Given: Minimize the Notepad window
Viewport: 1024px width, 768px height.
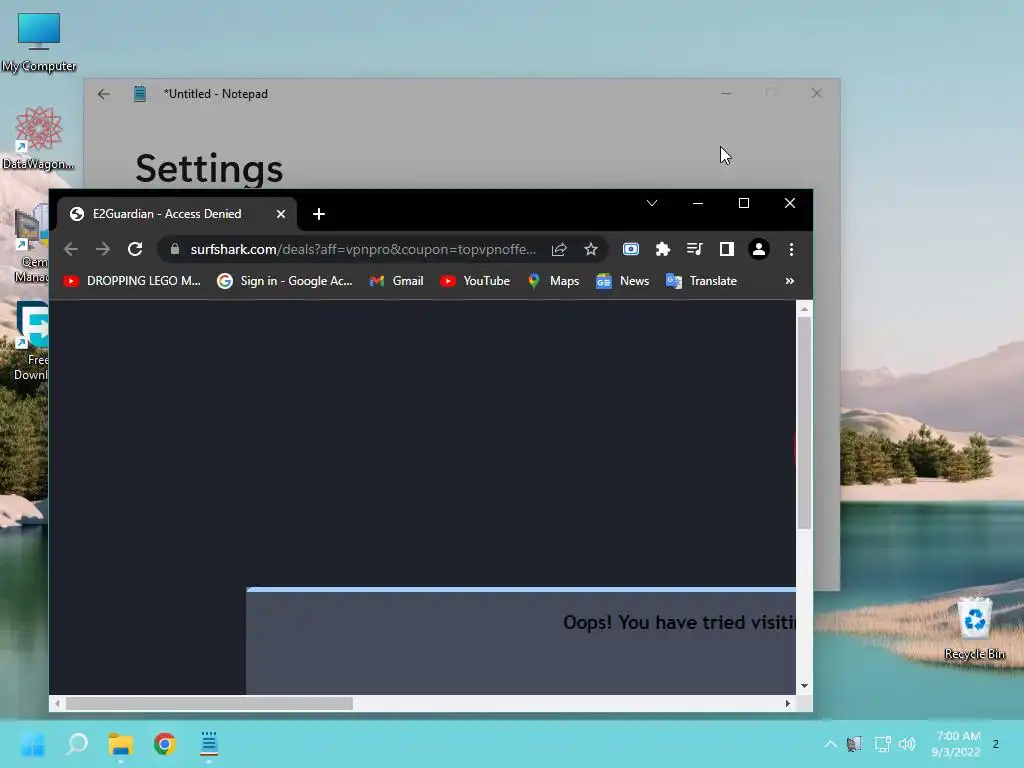Looking at the screenshot, I should point(726,93).
